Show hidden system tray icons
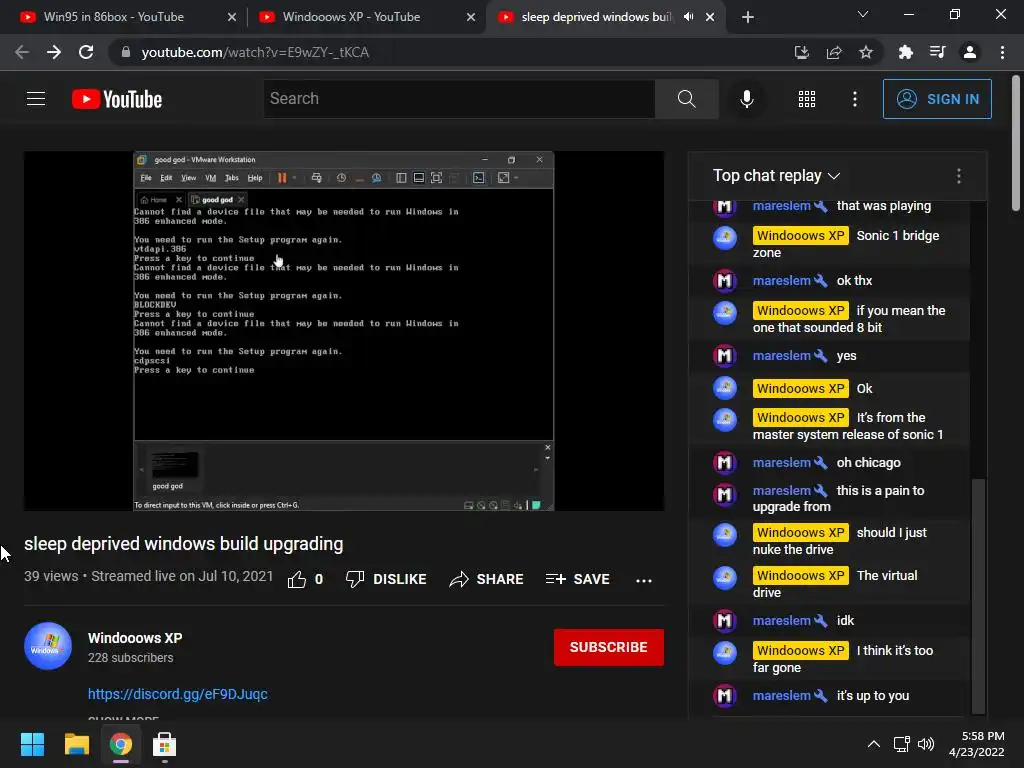 [x=874, y=744]
